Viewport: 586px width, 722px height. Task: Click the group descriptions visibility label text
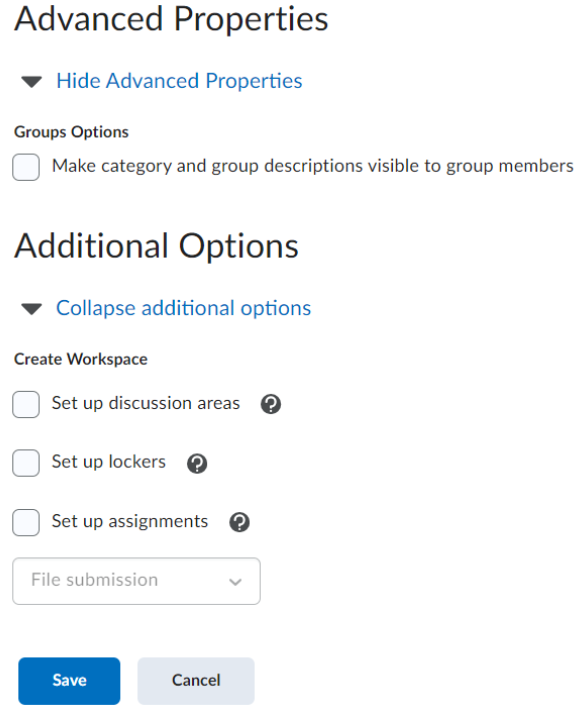pos(313,166)
